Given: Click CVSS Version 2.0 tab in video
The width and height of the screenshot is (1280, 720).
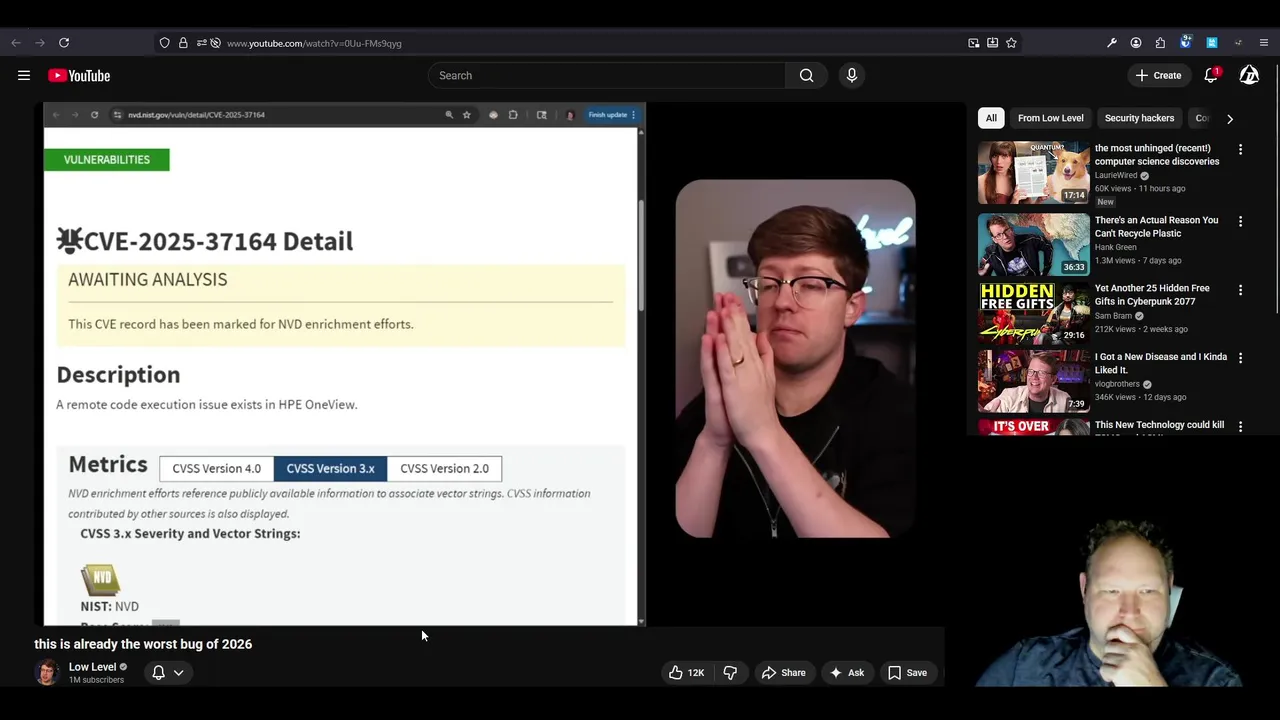Looking at the screenshot, I should click(x=444, y=468).
